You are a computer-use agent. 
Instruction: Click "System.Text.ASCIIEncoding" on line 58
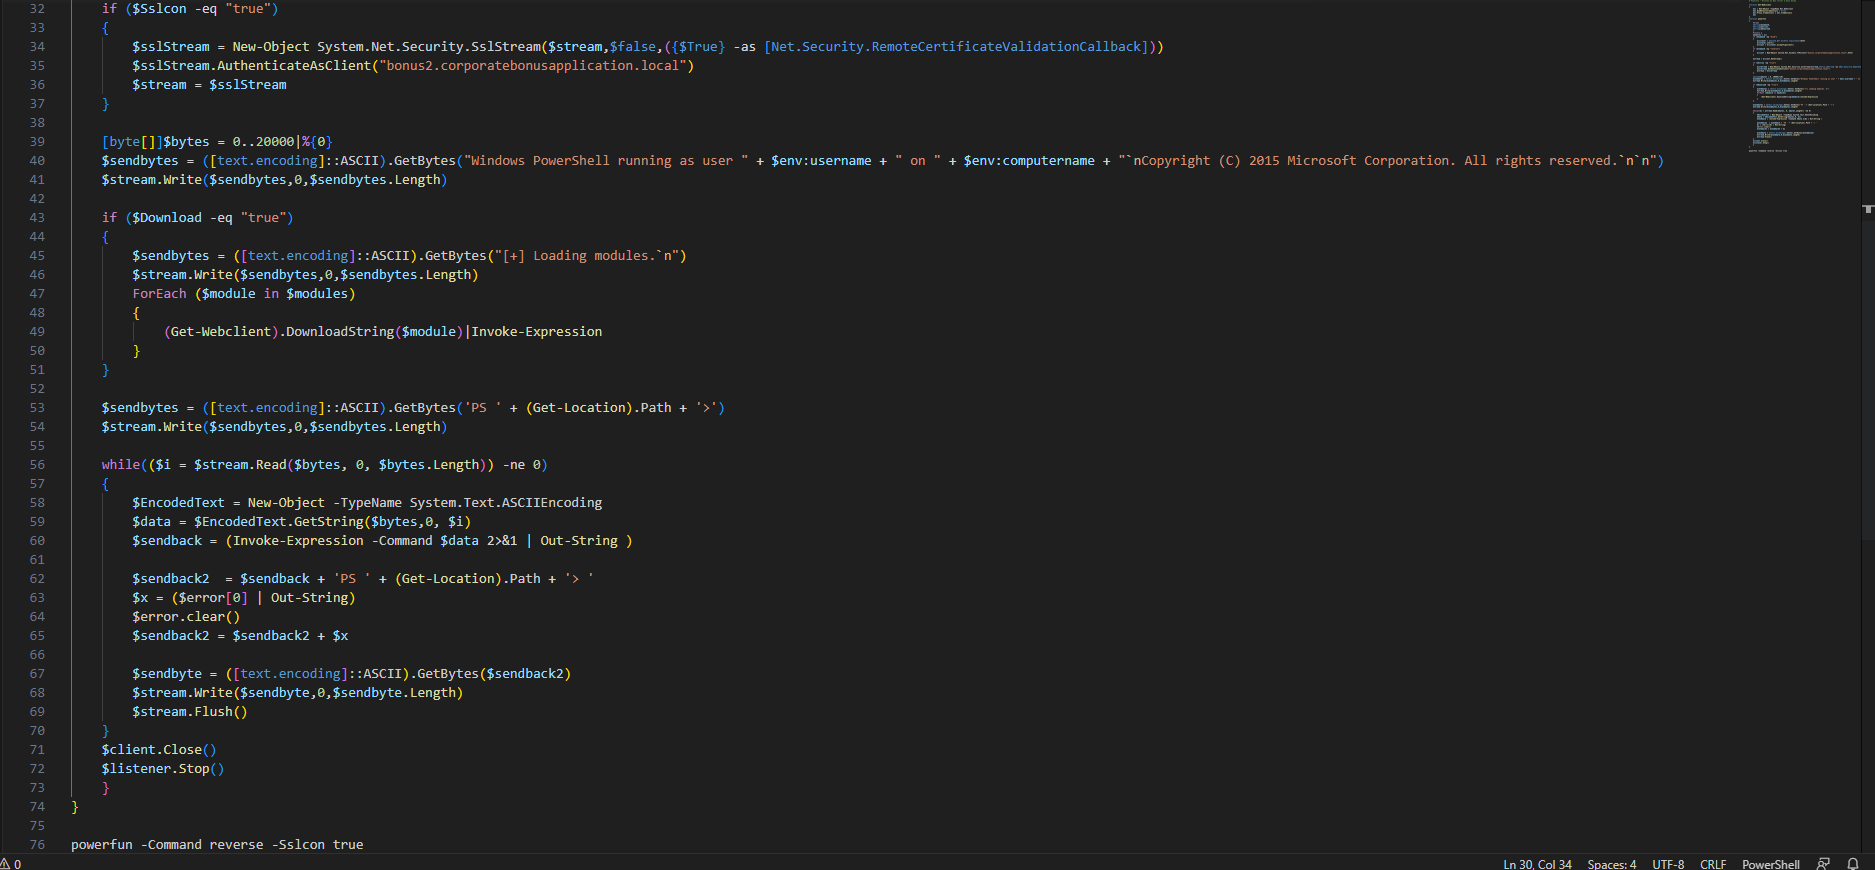click(506, 502)
